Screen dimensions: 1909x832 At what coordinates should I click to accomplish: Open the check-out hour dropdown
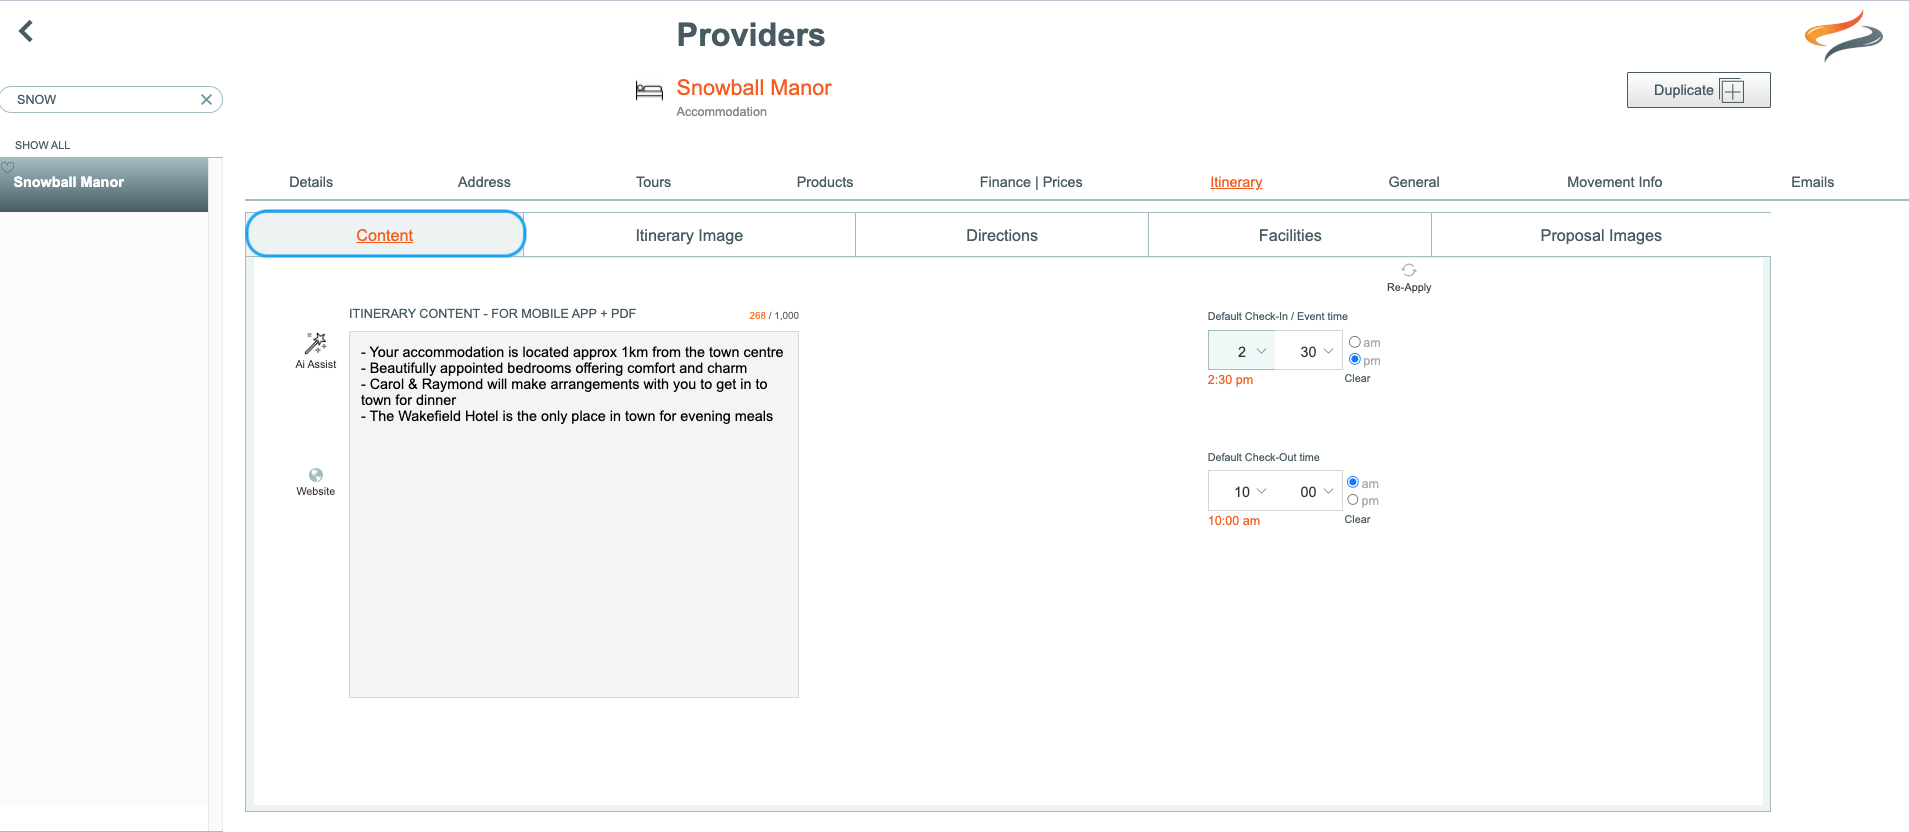(1242, 491)
